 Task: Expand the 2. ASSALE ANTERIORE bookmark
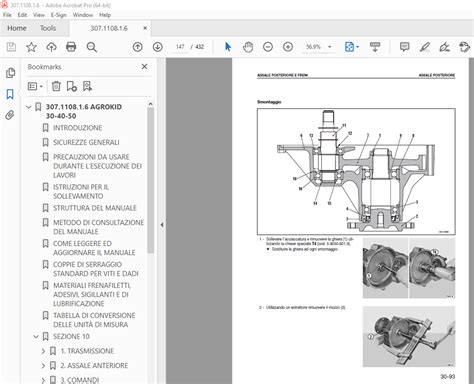(43, 366)
